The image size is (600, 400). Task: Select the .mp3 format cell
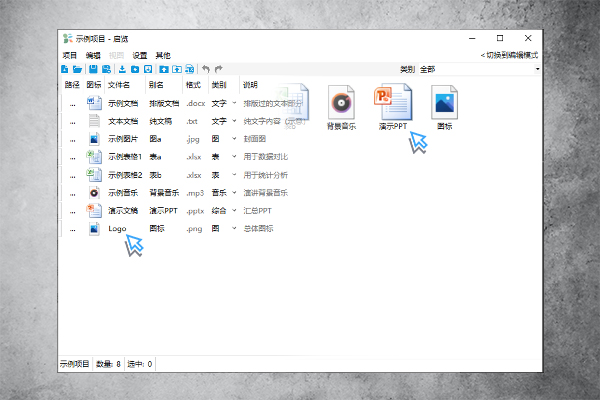click(x=195, y=193)
